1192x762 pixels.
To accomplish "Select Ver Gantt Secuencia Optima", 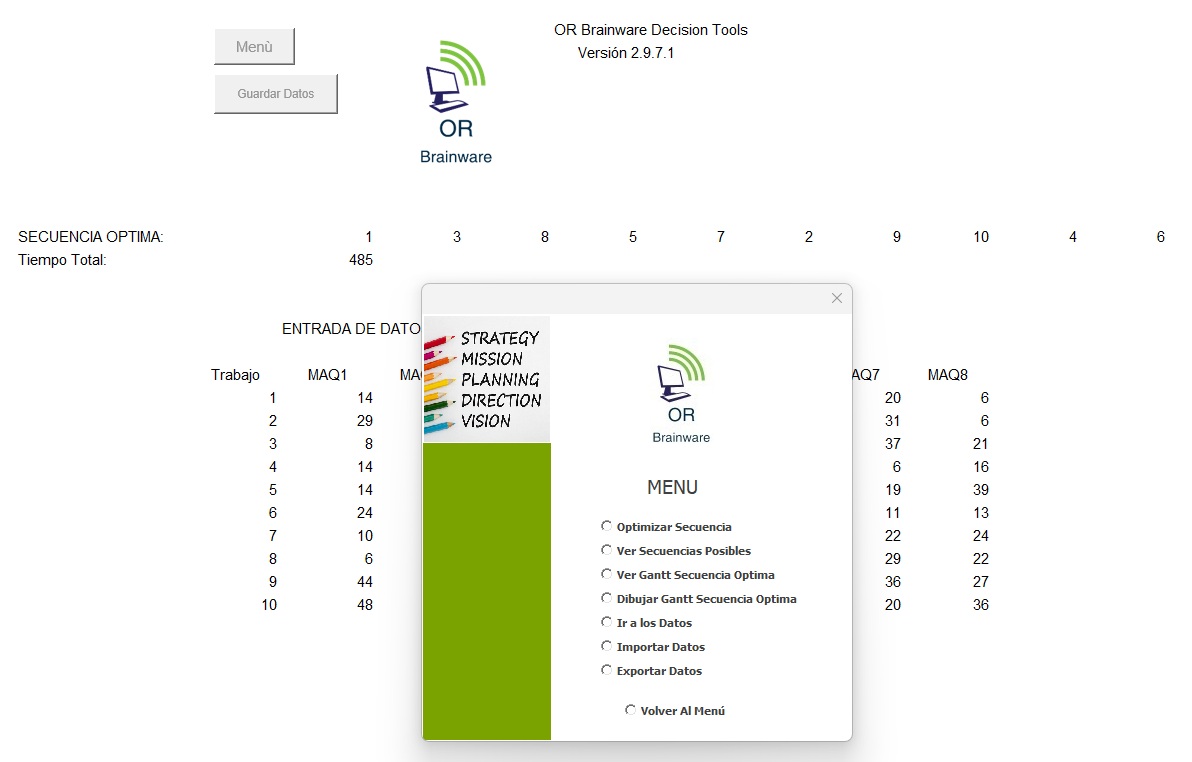I will [x=606, y=574].
